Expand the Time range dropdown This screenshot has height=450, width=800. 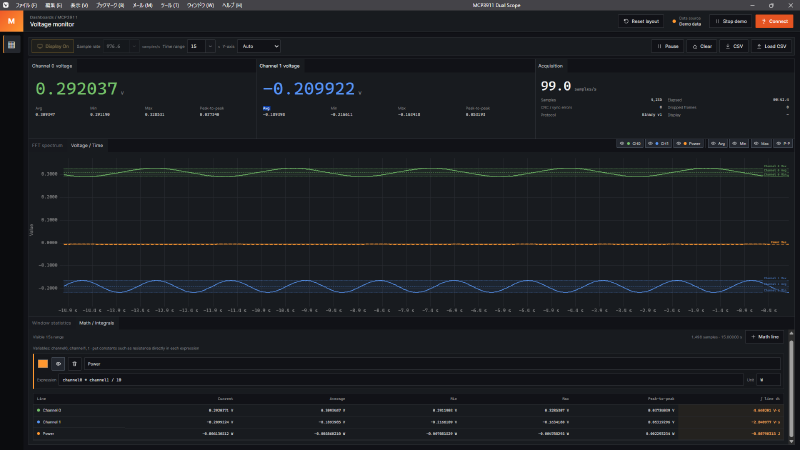[201, 46]
